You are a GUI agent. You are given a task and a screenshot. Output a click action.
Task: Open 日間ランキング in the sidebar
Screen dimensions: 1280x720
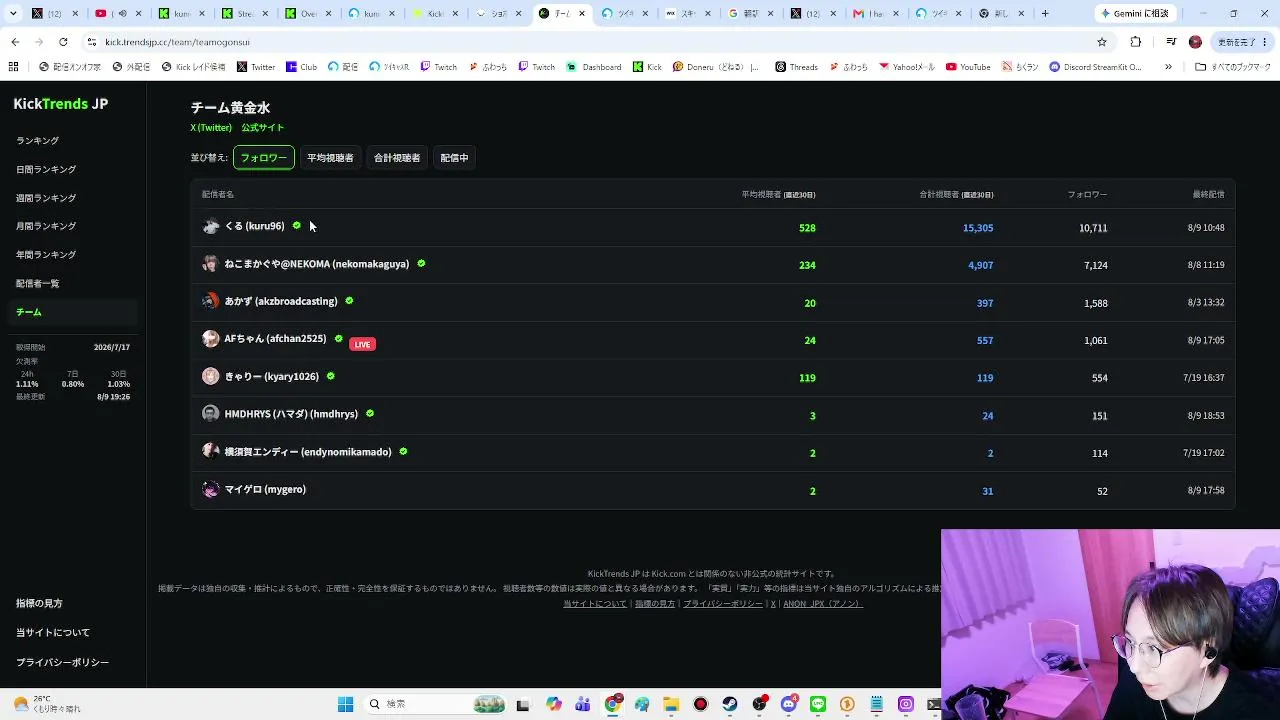click(46, 170)
